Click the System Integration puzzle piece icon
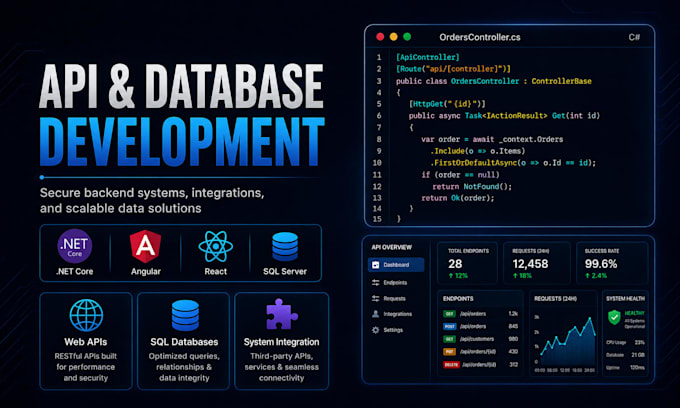Viewport: 680px width, 408px height. [x=281, y=314]
